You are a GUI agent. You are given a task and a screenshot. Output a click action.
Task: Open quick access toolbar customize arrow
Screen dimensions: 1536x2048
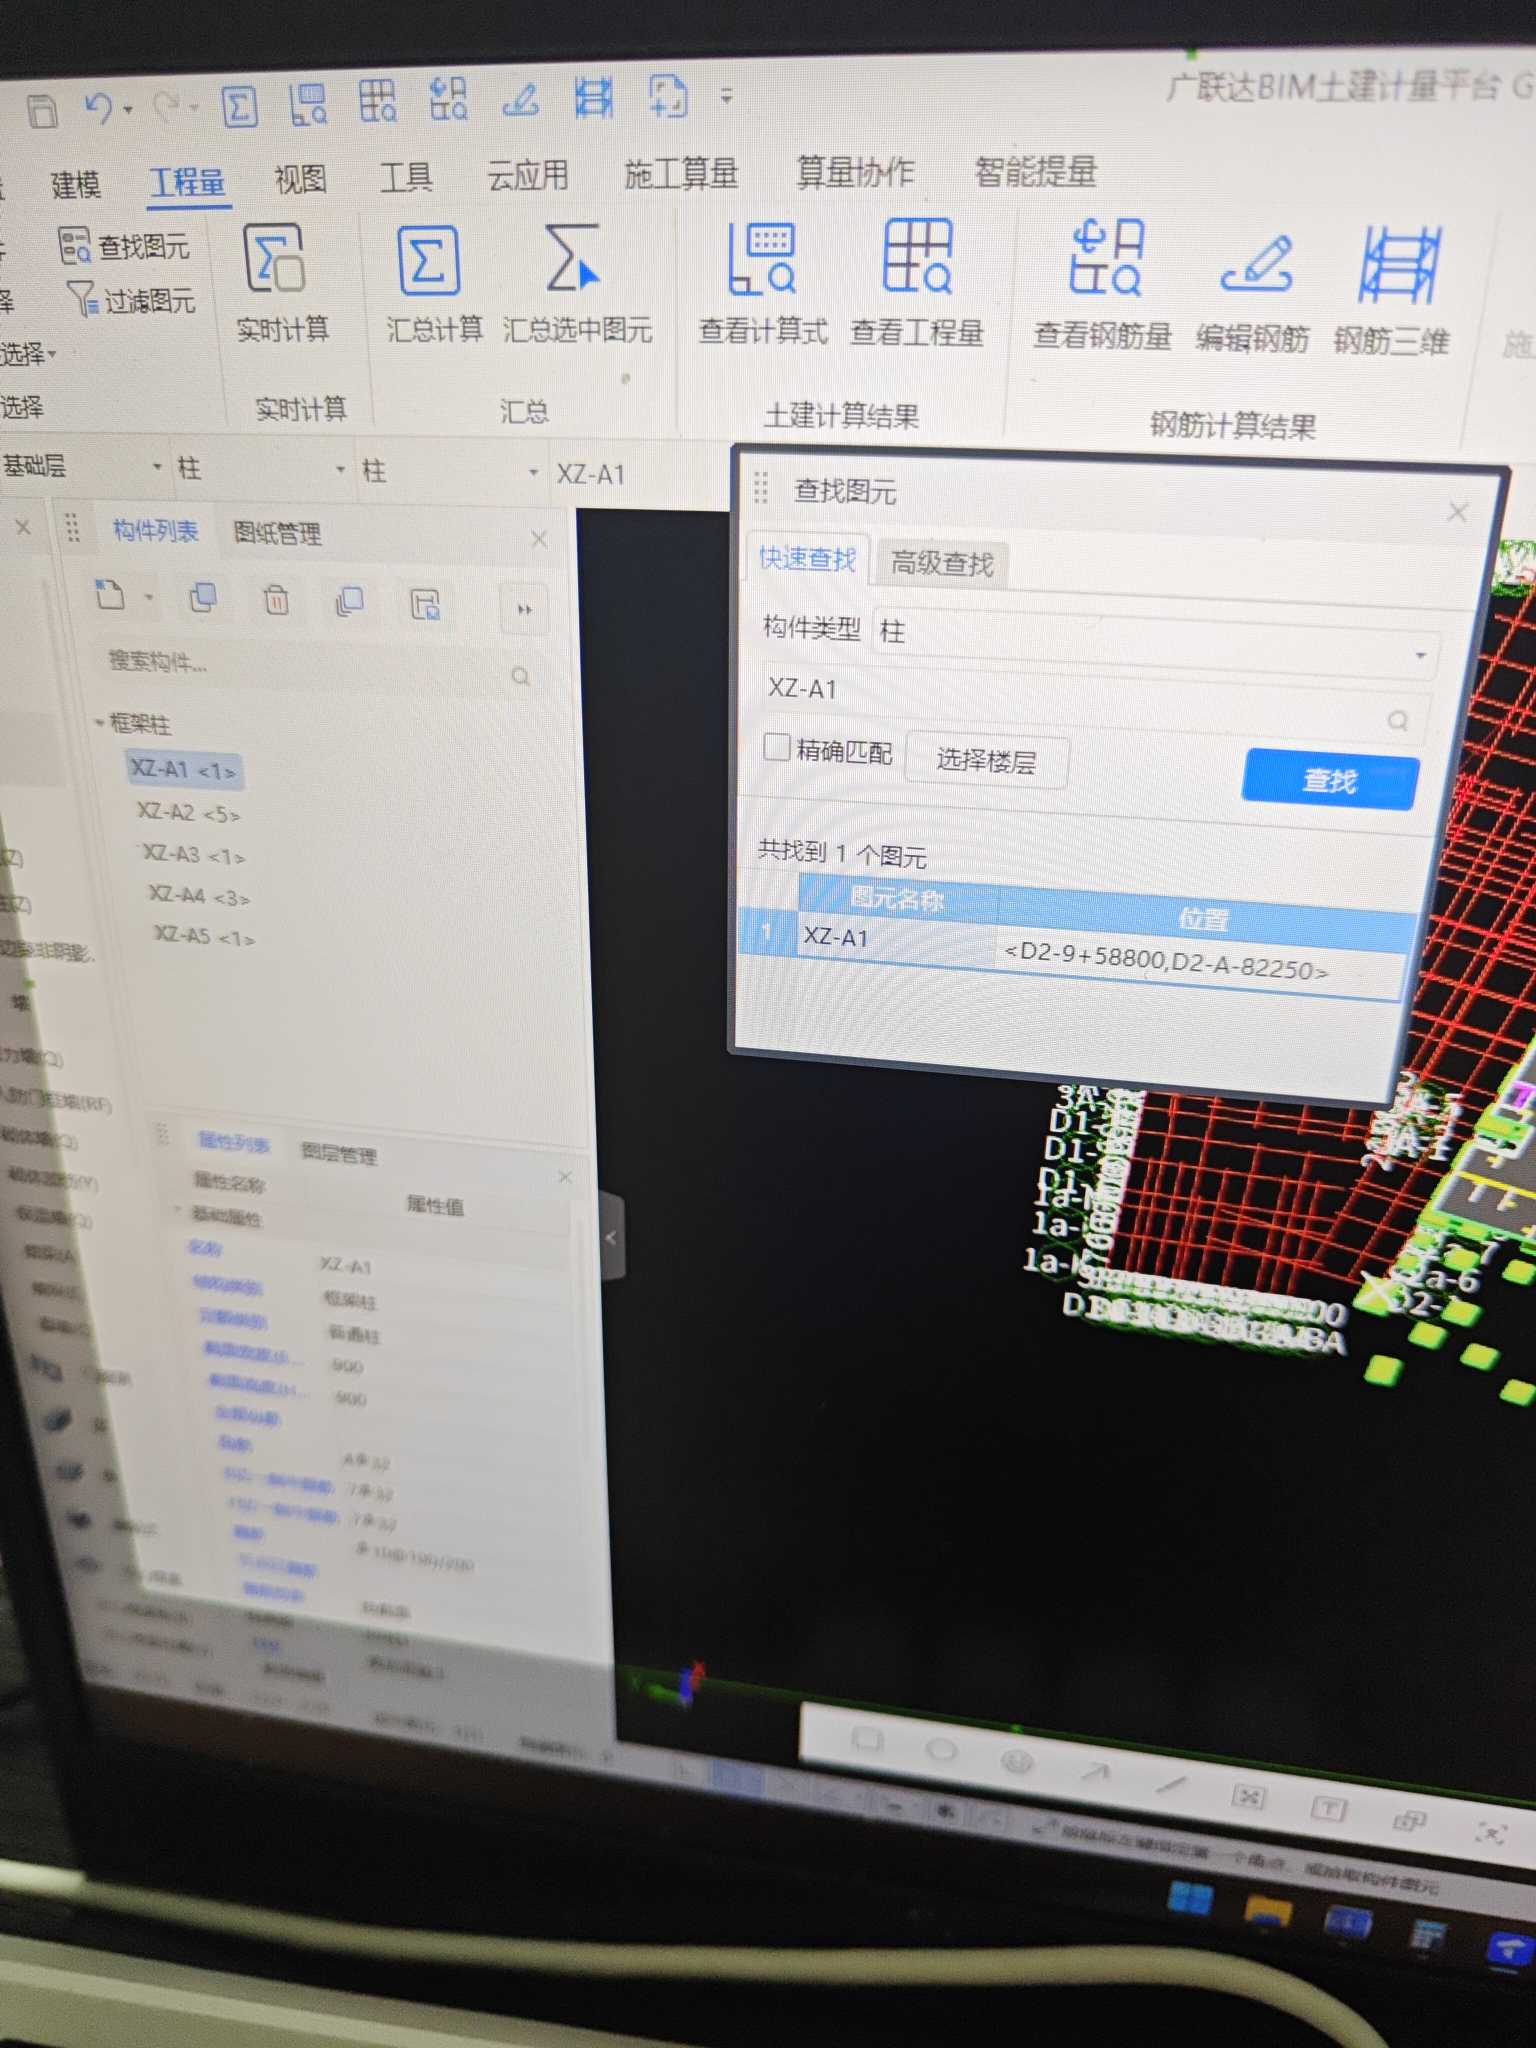pos(727,97)
